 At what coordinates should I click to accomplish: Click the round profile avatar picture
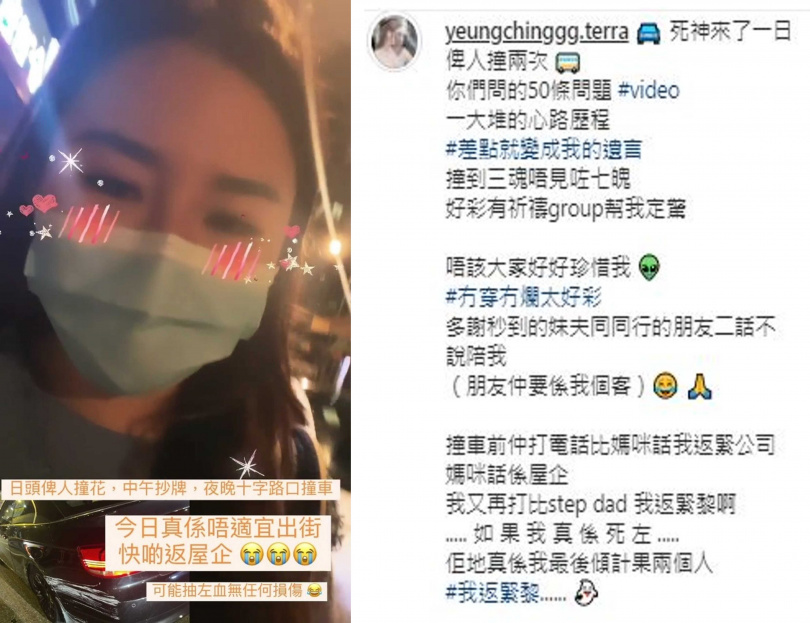pos(395,42)
